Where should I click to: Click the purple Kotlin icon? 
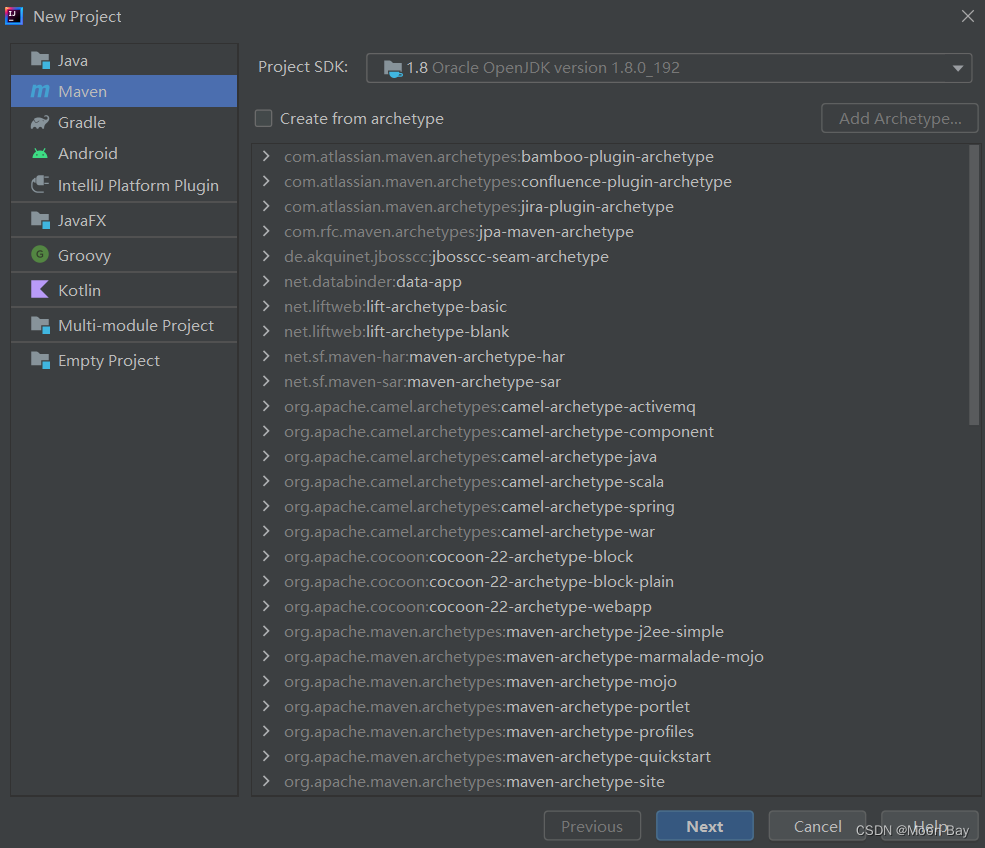pos(40,290)
